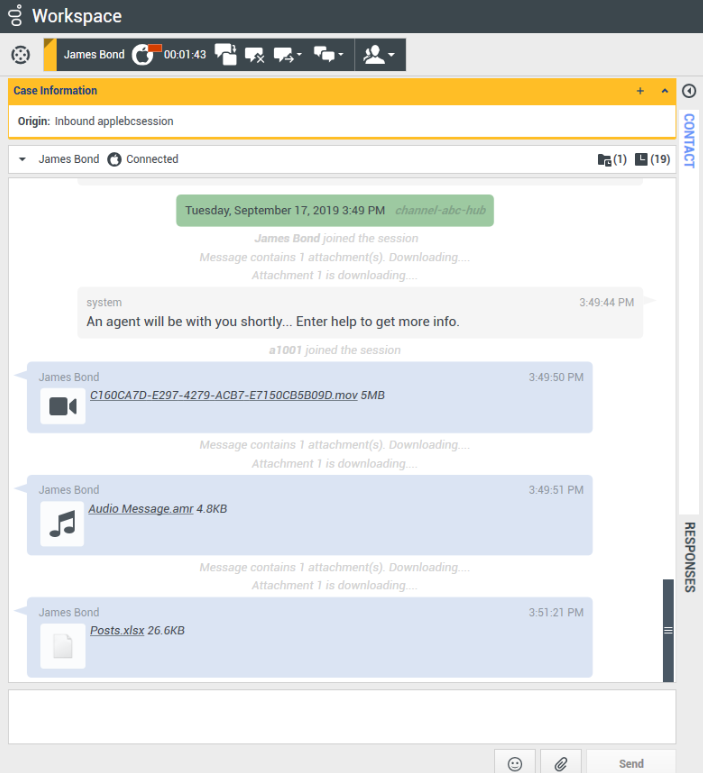
Task: Open the Audio Message.amr attachment link
Action: [x=140, y=509]
